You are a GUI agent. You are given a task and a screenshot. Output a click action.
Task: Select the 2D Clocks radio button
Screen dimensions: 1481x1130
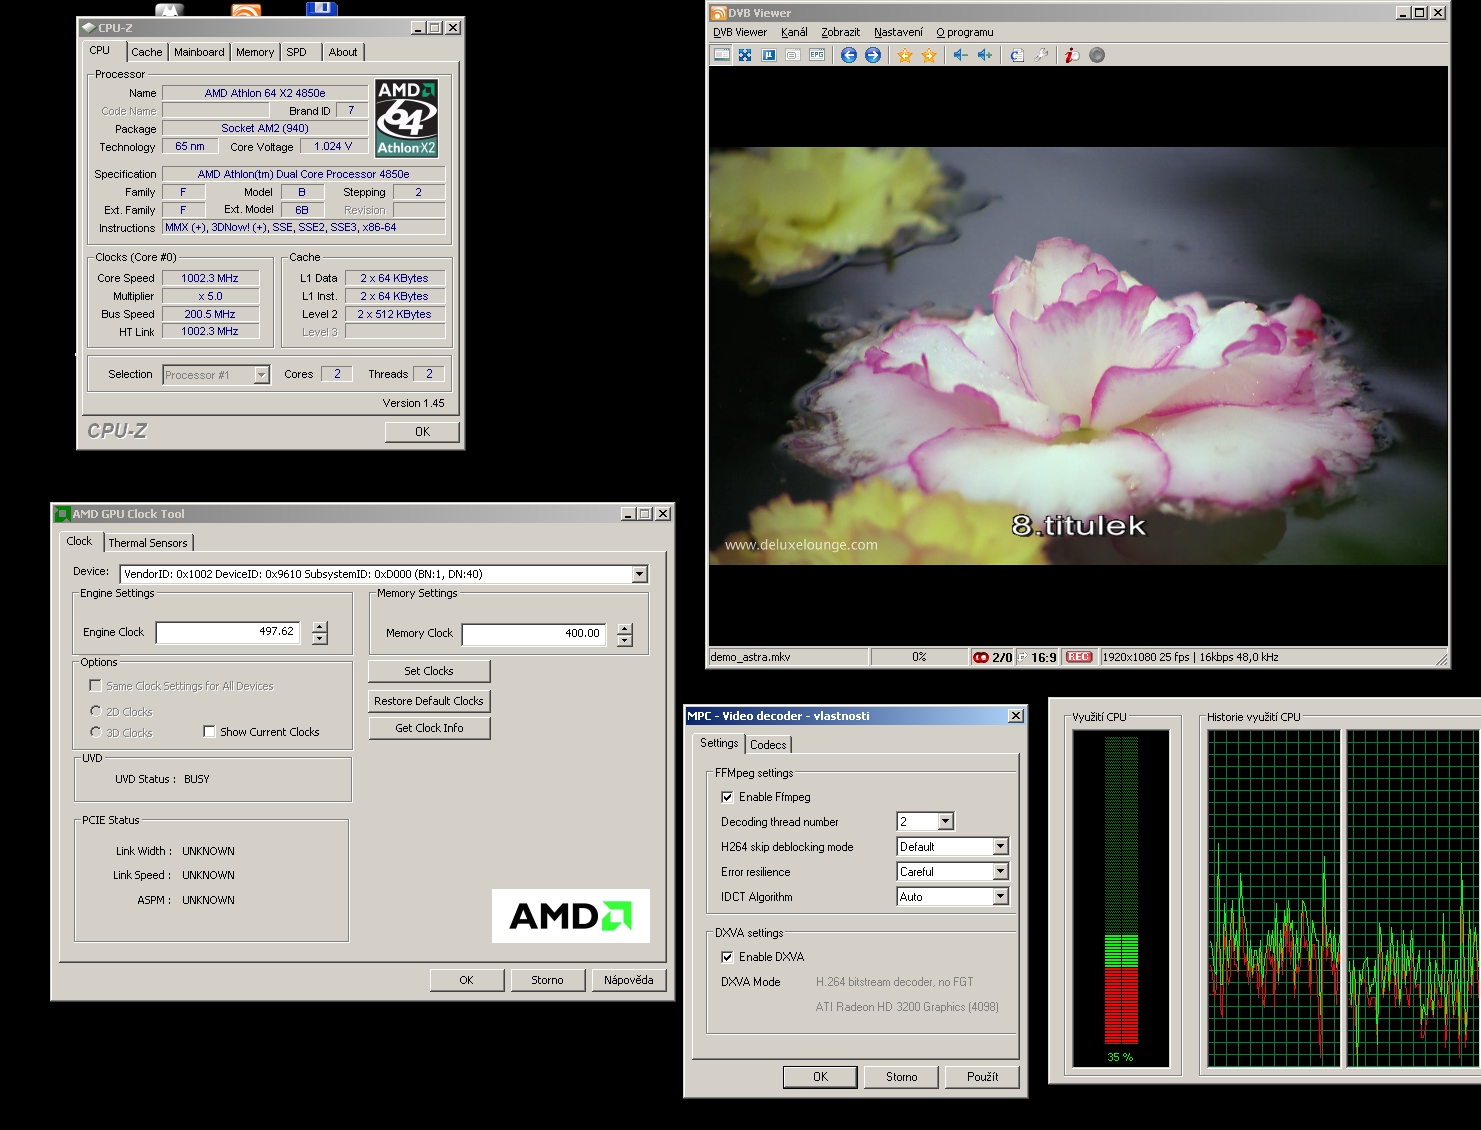(96, 711)
